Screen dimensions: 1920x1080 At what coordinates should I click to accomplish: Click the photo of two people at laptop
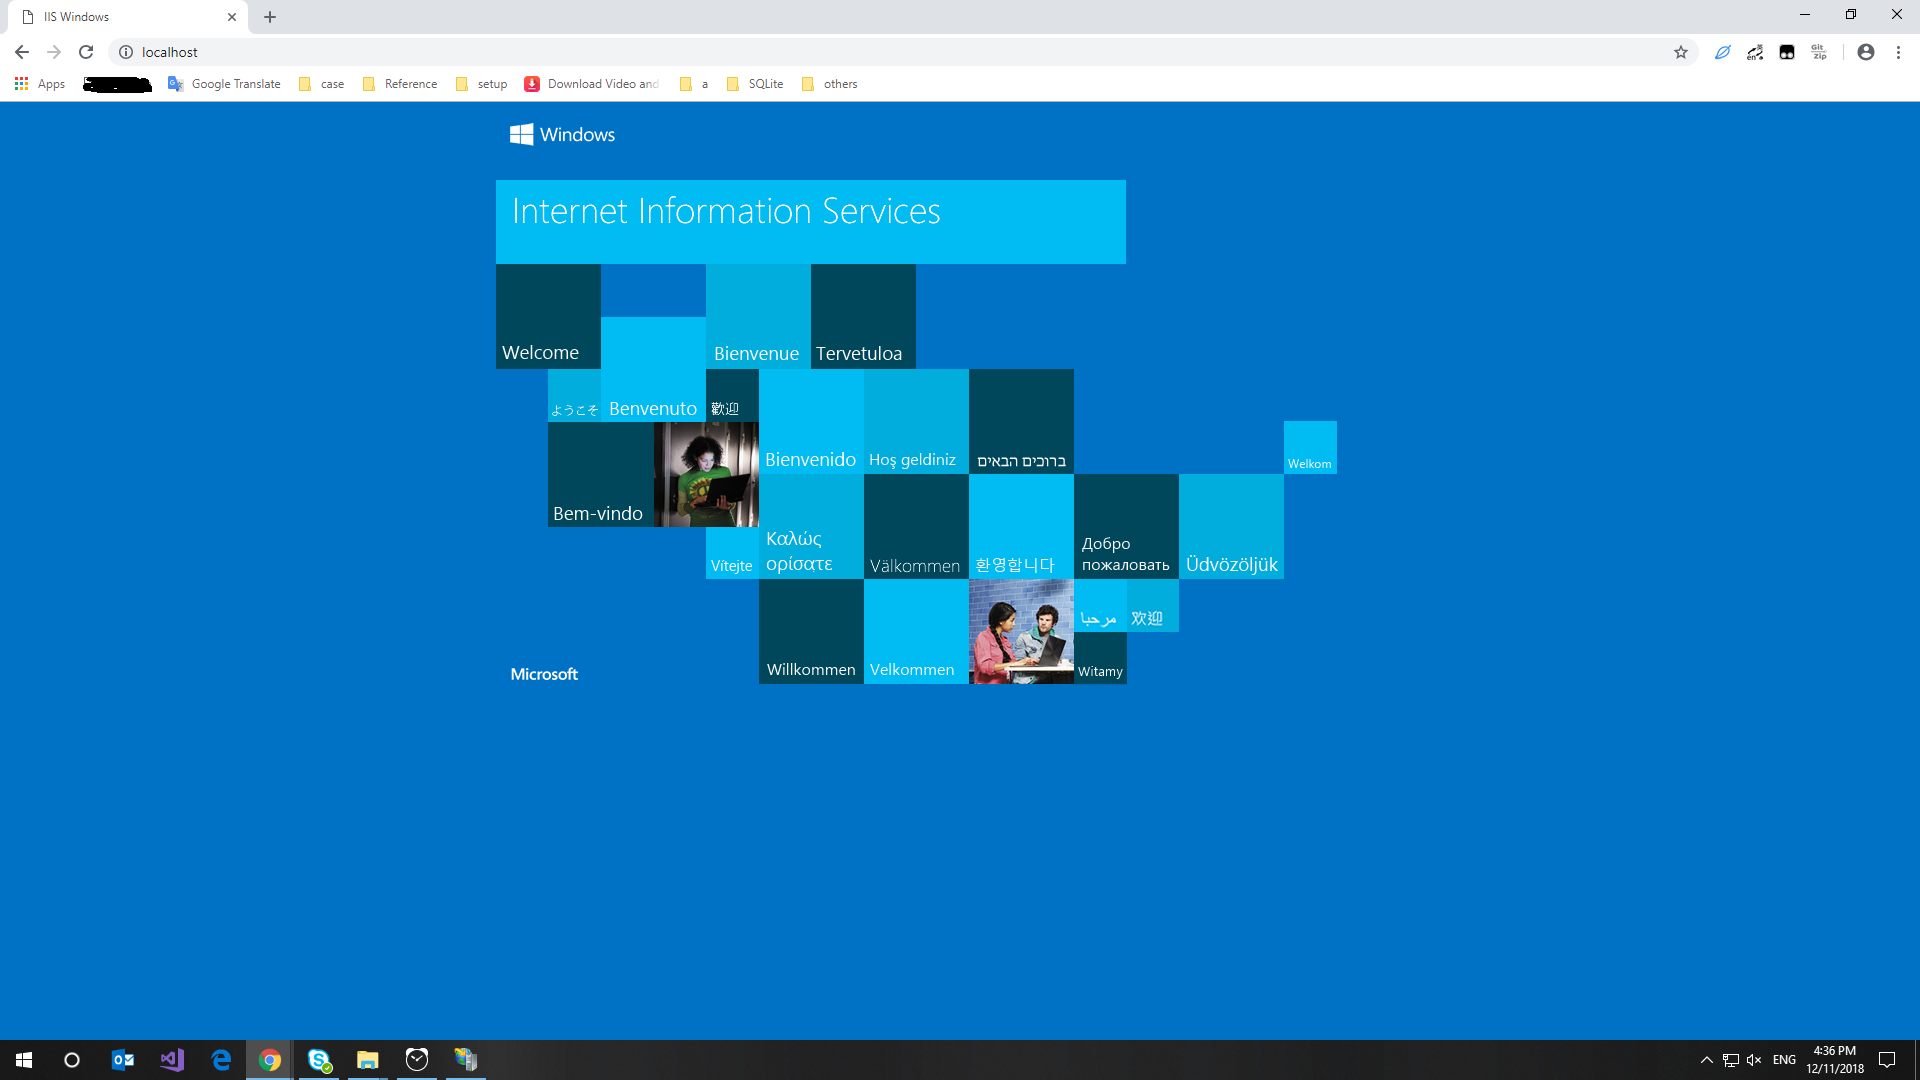pos(1021,631)
